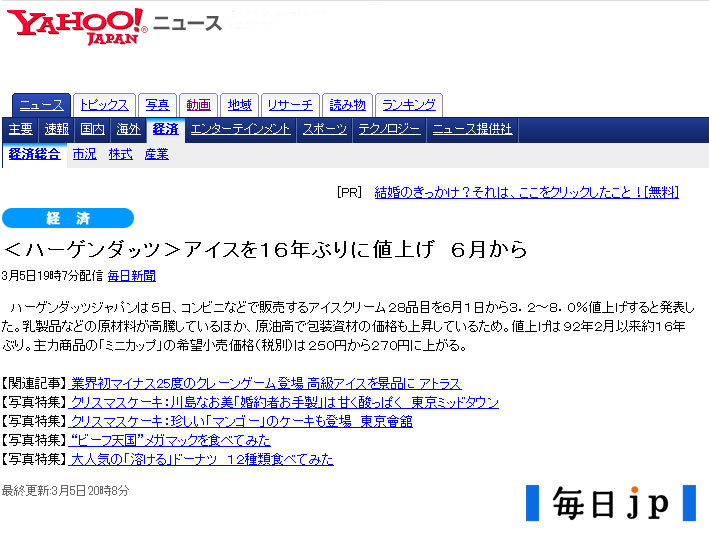Select the 国内 category

click(92, 129)
